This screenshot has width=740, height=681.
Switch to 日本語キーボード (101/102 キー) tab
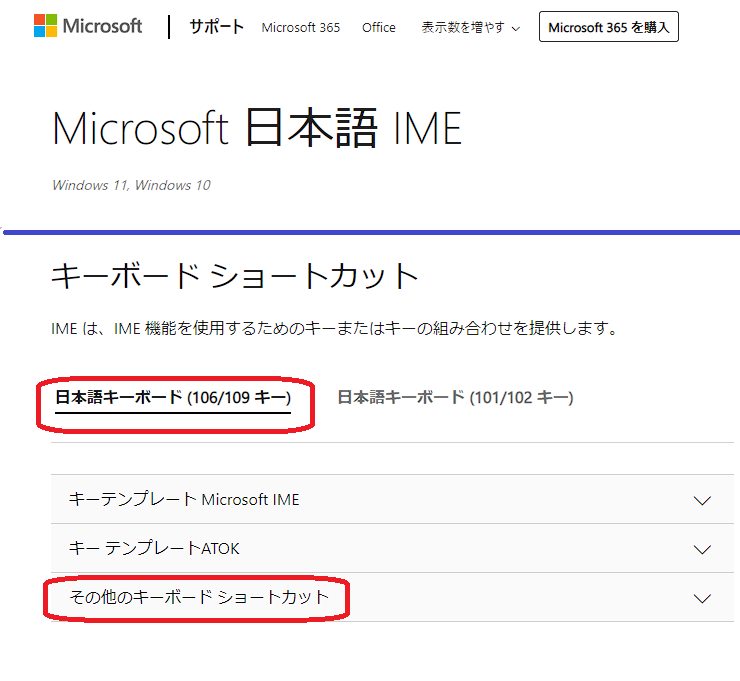pyautogui.click(x=455, y=397)
